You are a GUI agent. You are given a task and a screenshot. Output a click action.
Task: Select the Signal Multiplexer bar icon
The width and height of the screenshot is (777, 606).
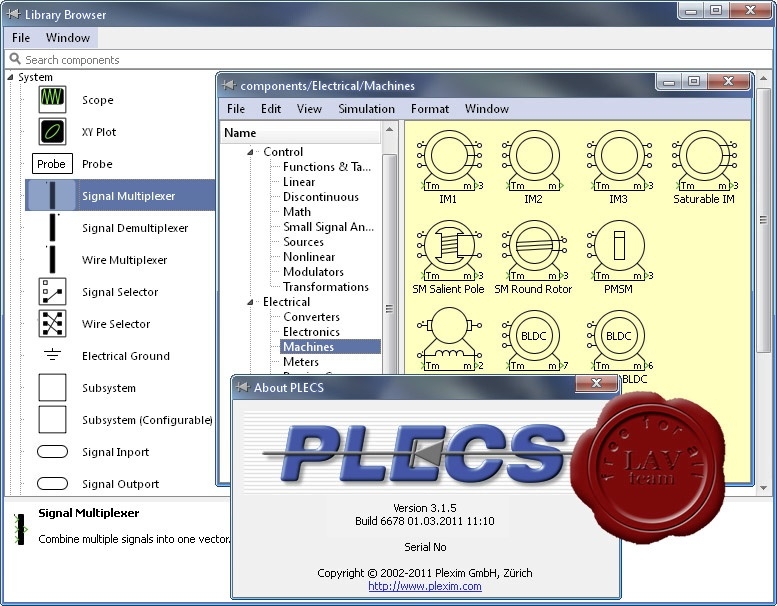click(52, 195)
